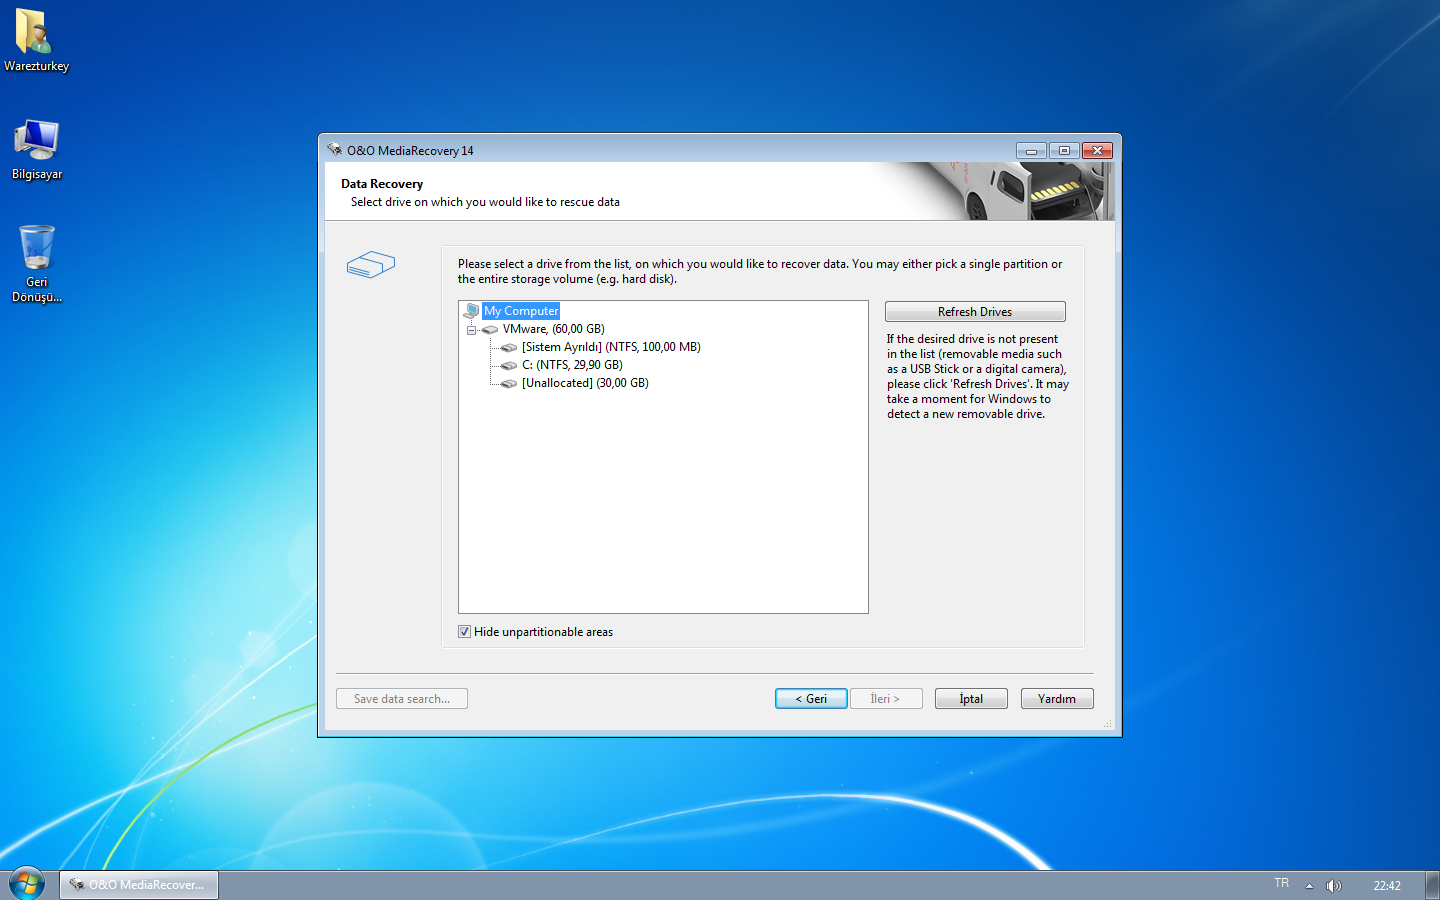Open the Bilgisayar desktop icon
Screen dimensions: 1440x900
36,150
